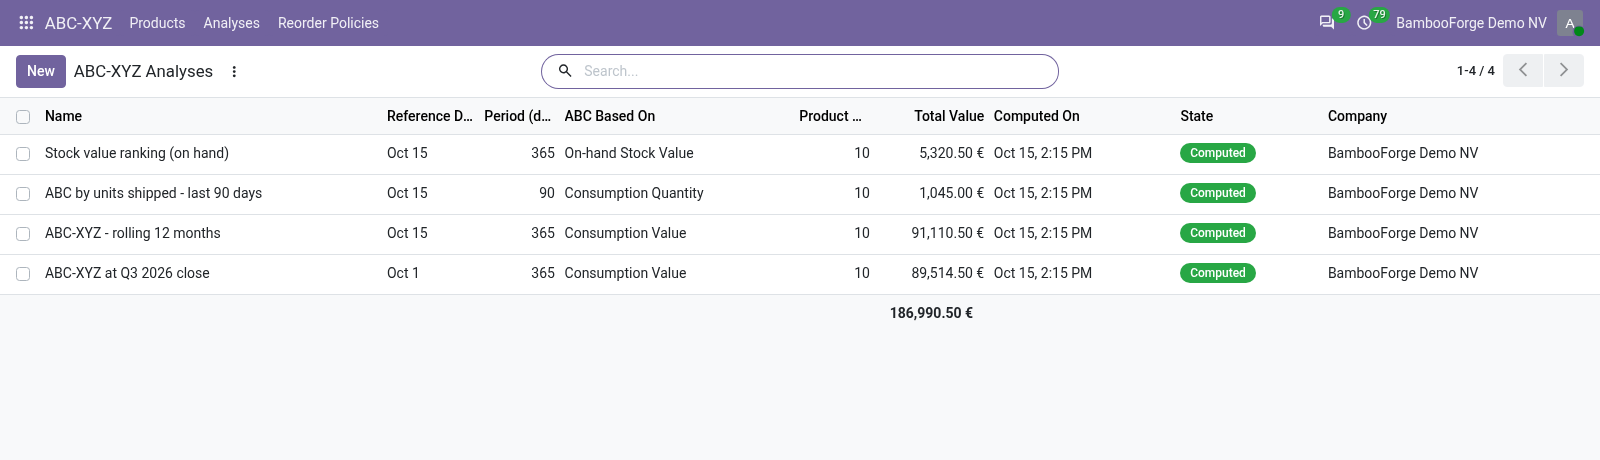Screen dimensions: 1600x460
Task: Create a New analysis
Action: coord(41,71)
